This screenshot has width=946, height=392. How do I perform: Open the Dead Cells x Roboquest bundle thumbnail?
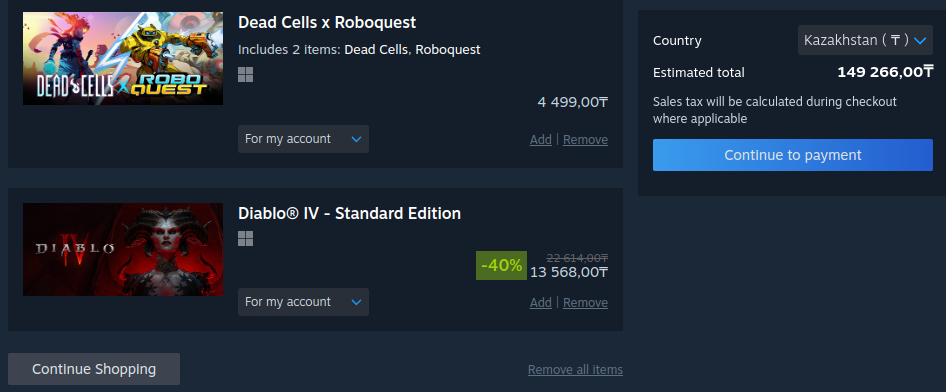(x=123, y=58)
